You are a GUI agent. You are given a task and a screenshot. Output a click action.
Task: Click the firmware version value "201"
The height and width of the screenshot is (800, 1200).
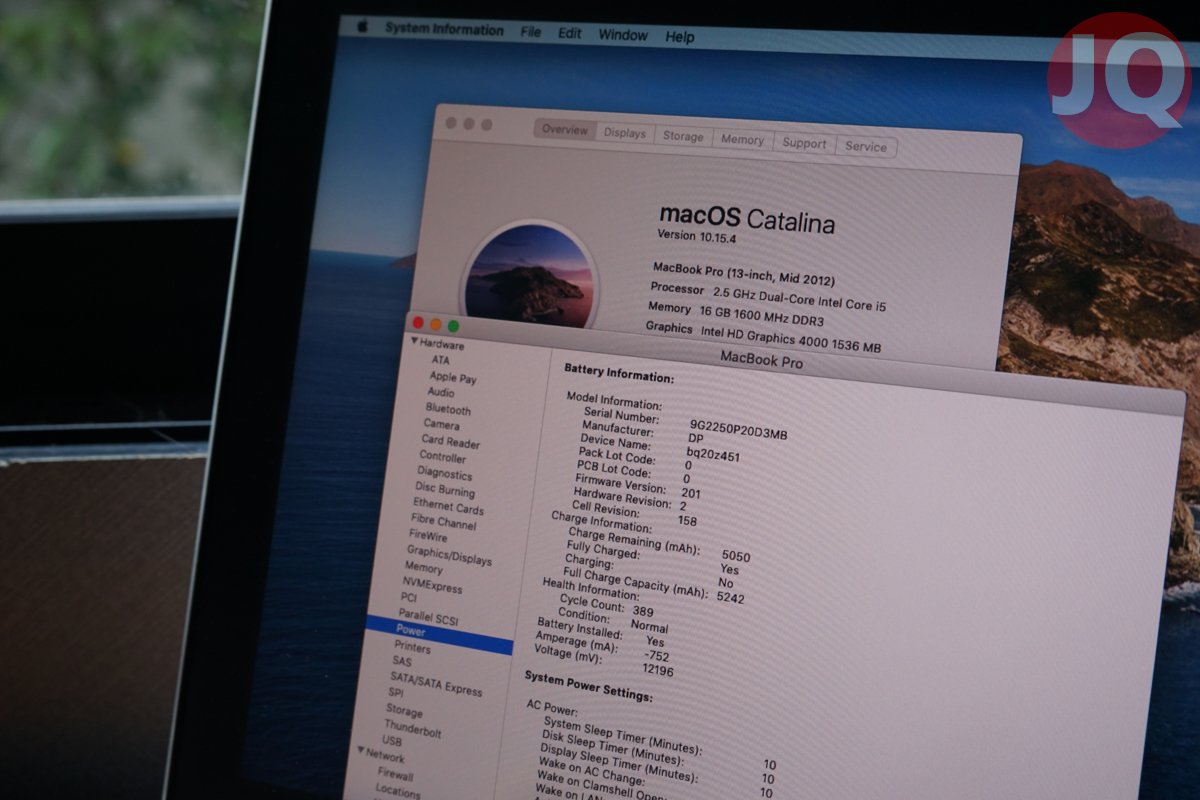(691, 493)
